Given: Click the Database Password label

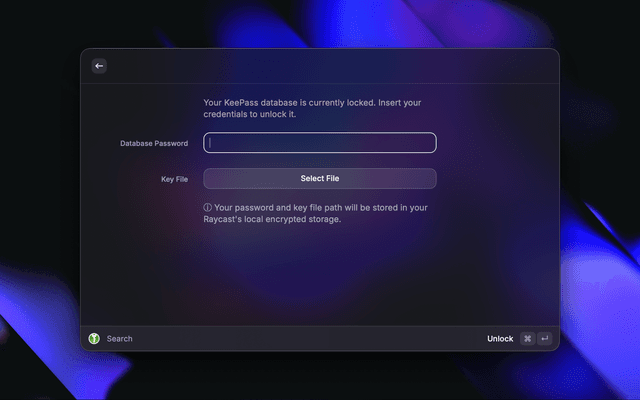Looking at the screenshot, I should click(x=154, y=144).
